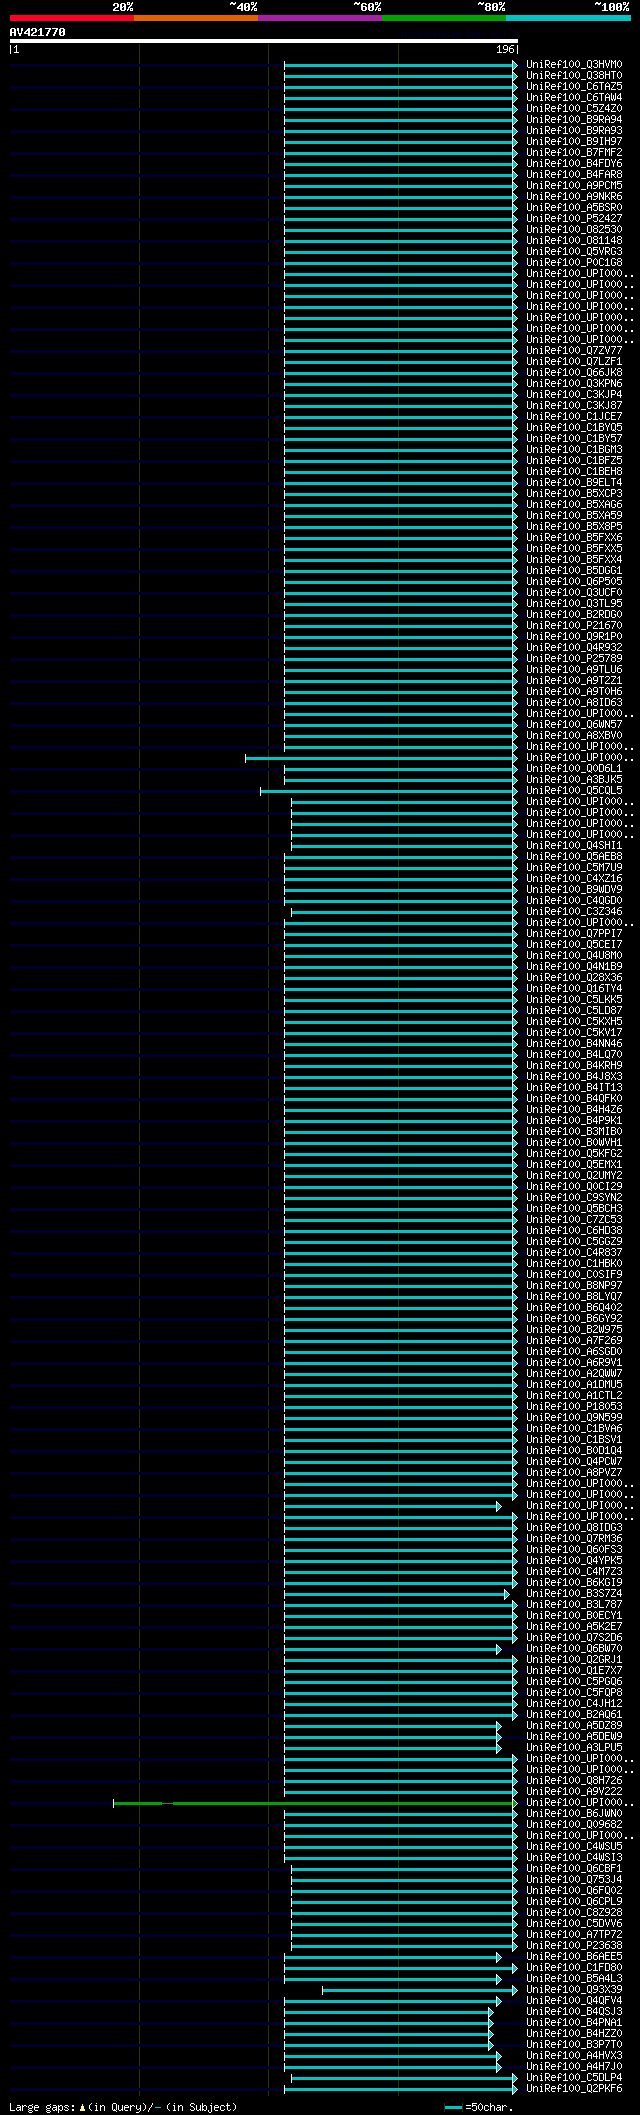The width and height of the screenshot is (640, 2115).
Task: Click UniRef100_P0C1G8 label
Action: point(574,263)
